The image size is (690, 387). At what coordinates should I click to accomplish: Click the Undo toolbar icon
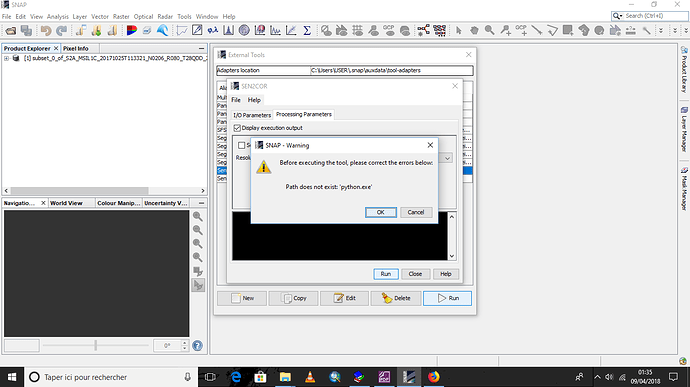(46, 30)
